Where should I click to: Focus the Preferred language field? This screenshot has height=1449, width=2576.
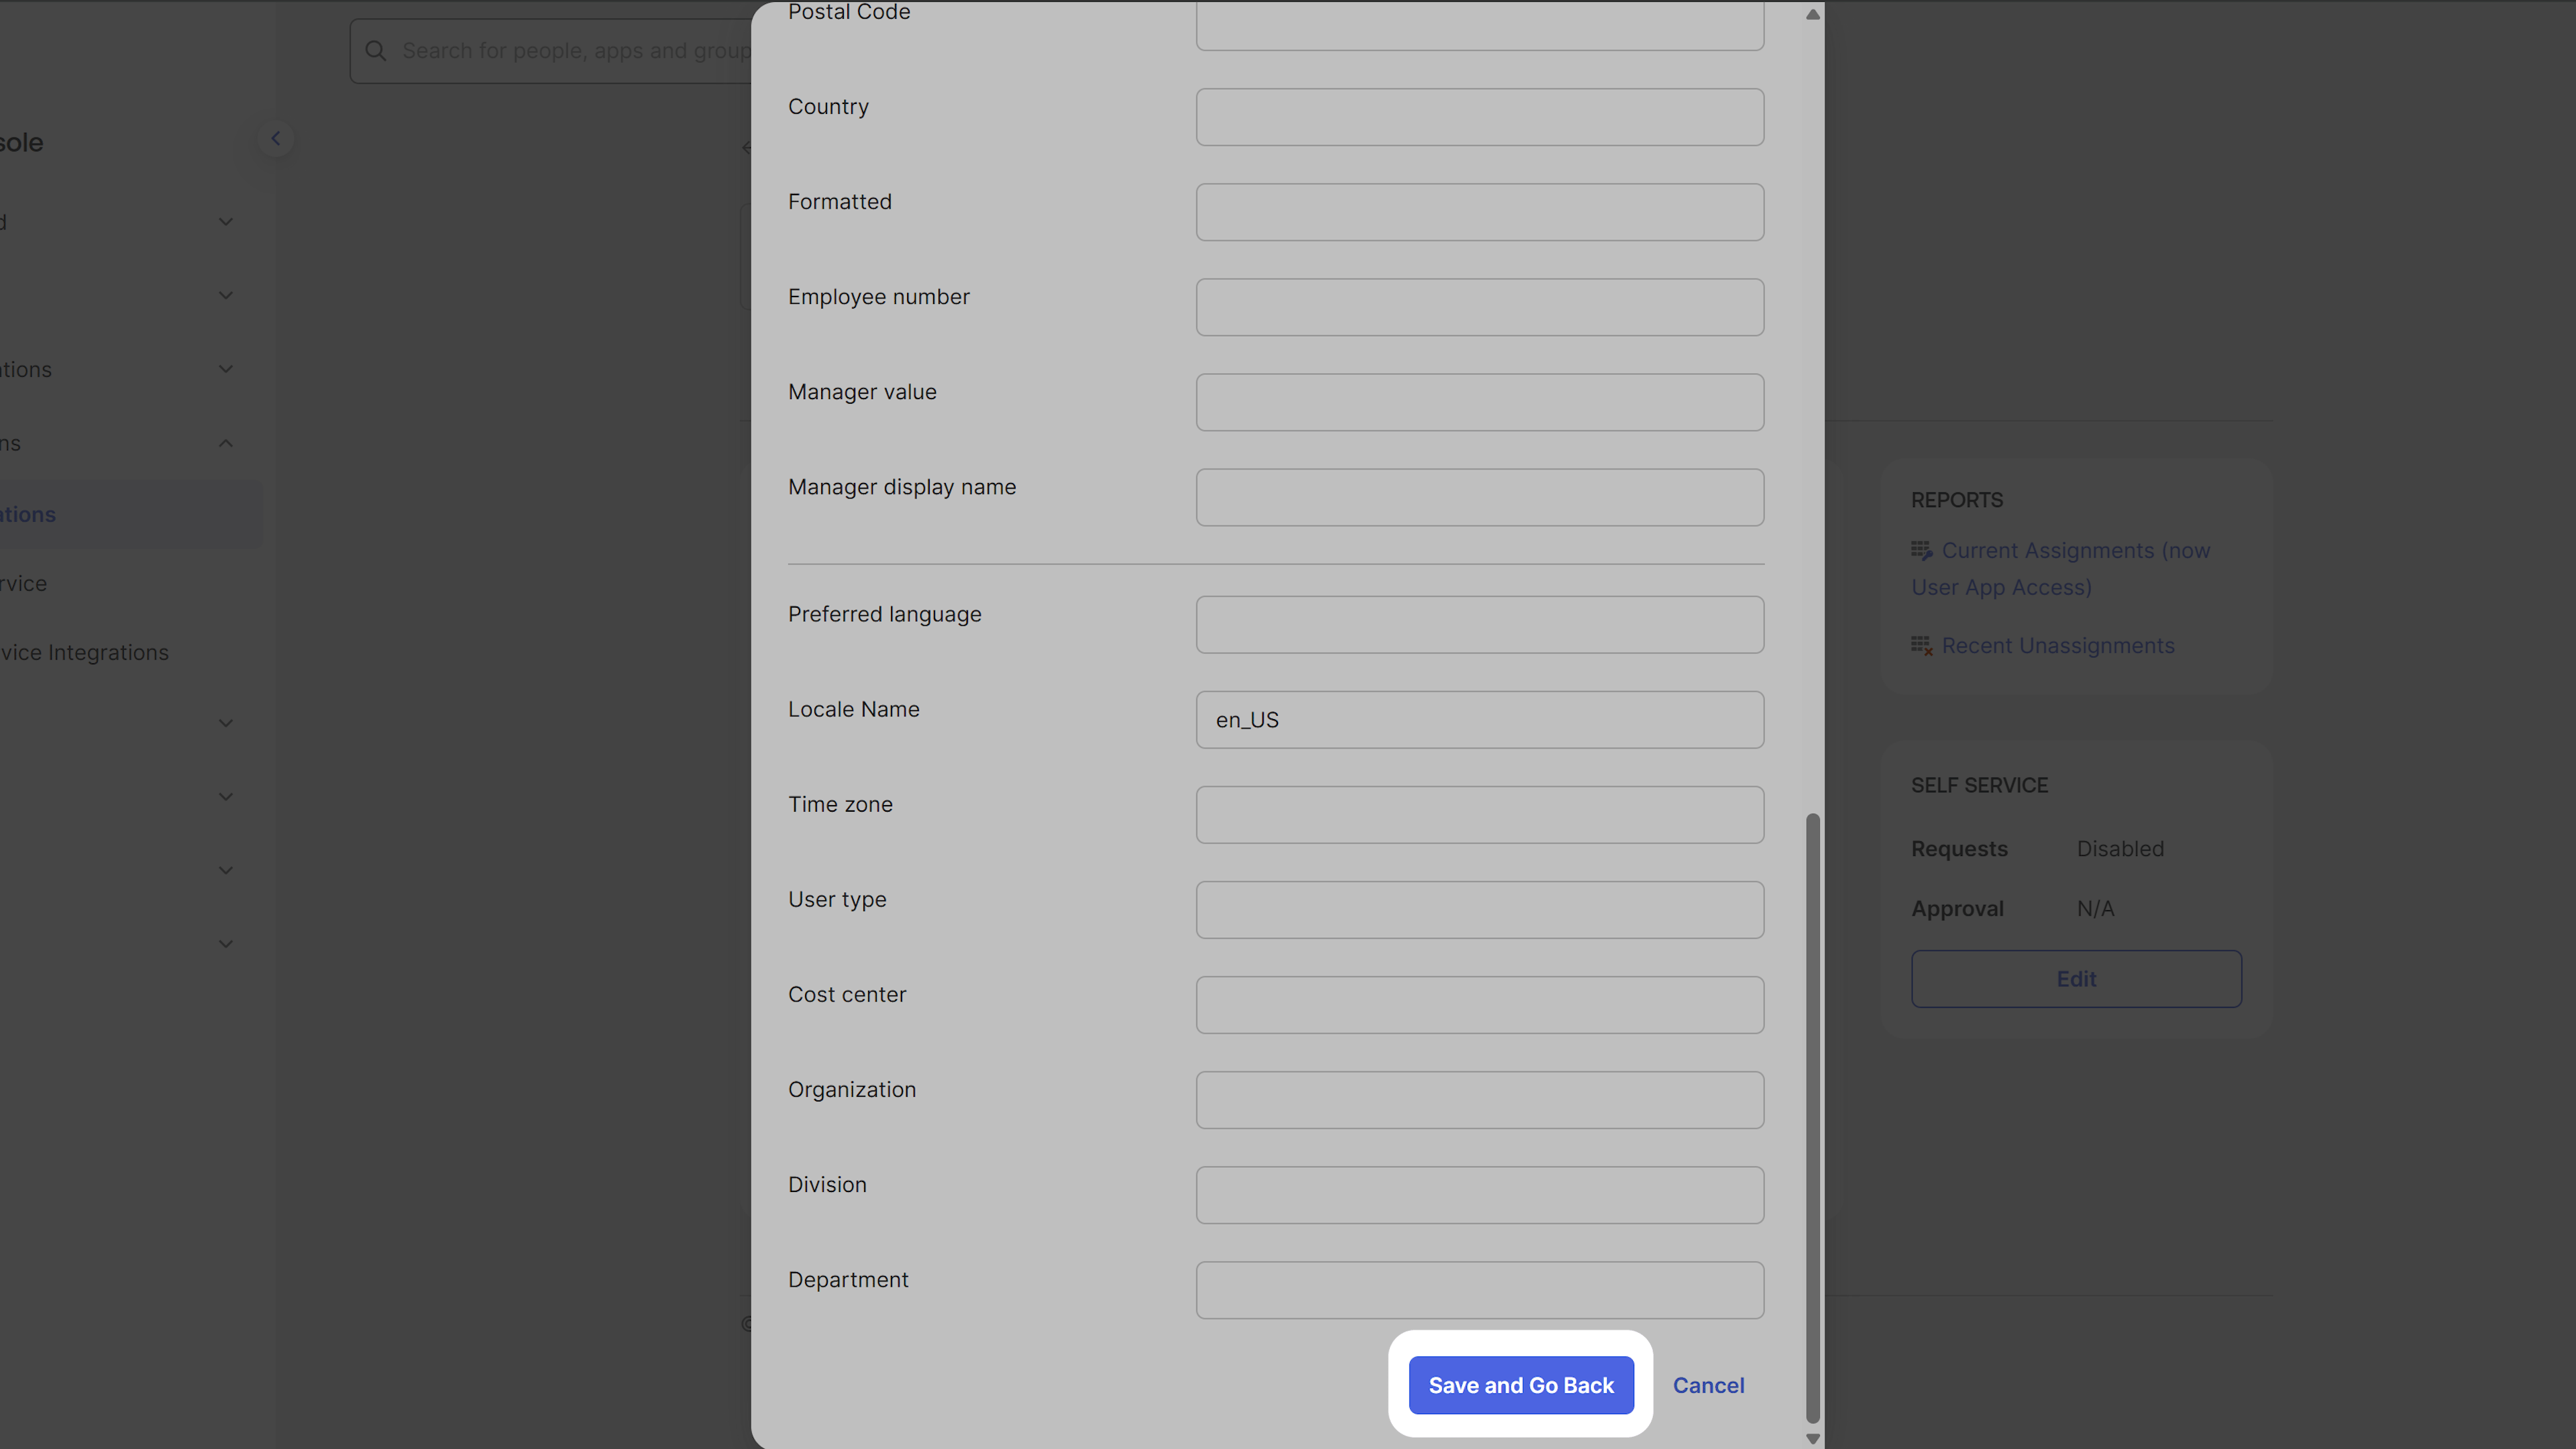[x=1480, y=625]
